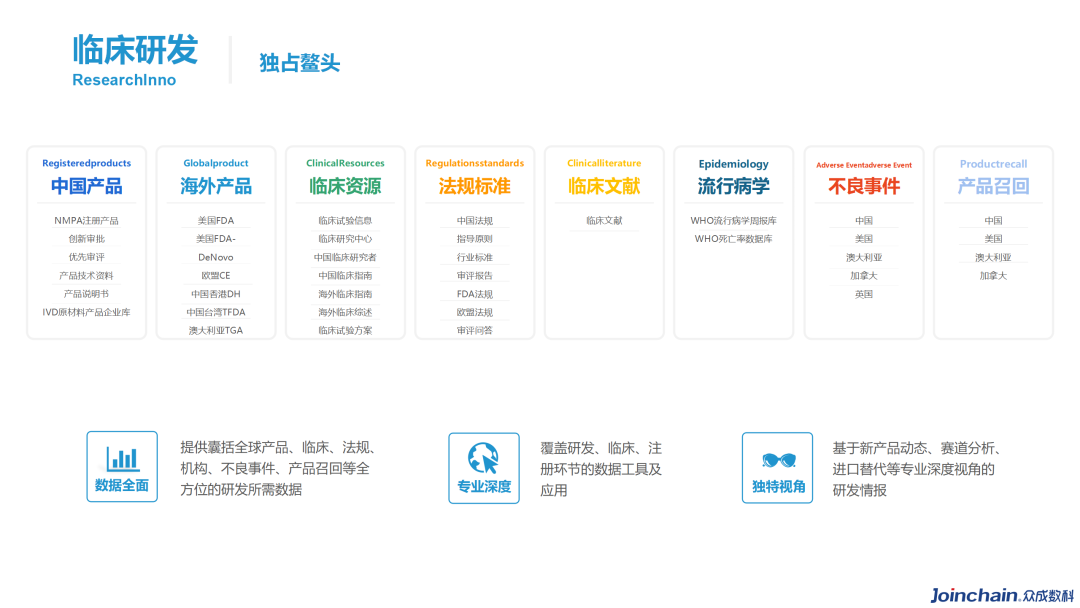1080x608 pixels.
Task: Select 欧盟法规 entry
Action: point(475,312)
